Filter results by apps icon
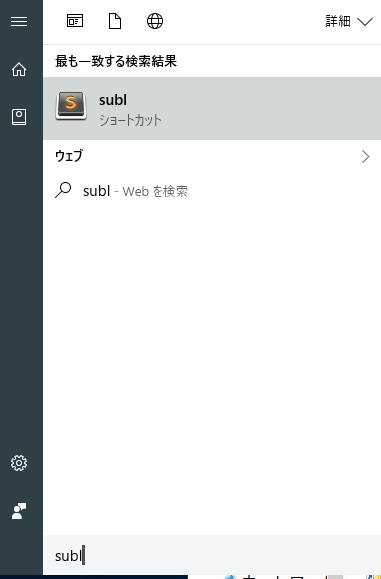Screen dimensions: 381x579 tap(75, 21)
